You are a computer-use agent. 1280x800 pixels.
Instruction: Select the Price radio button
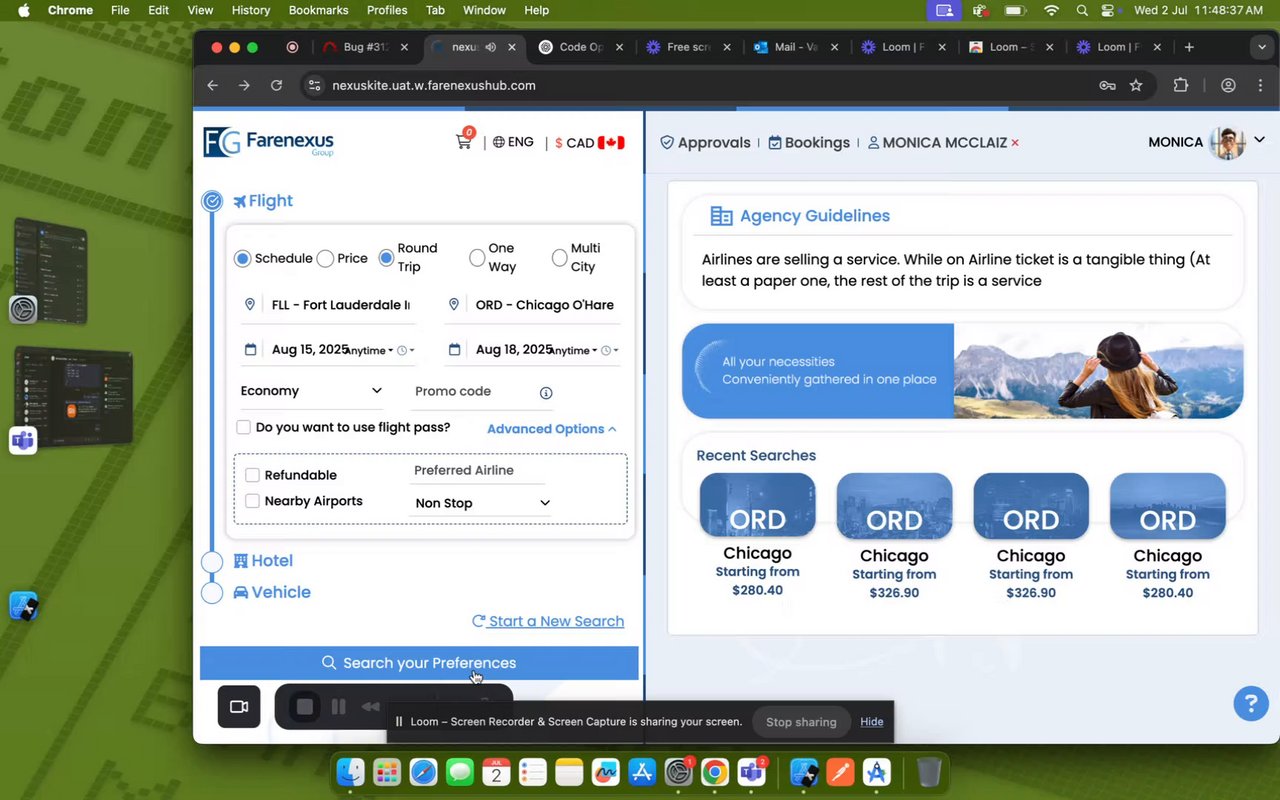tap(325, 259)
